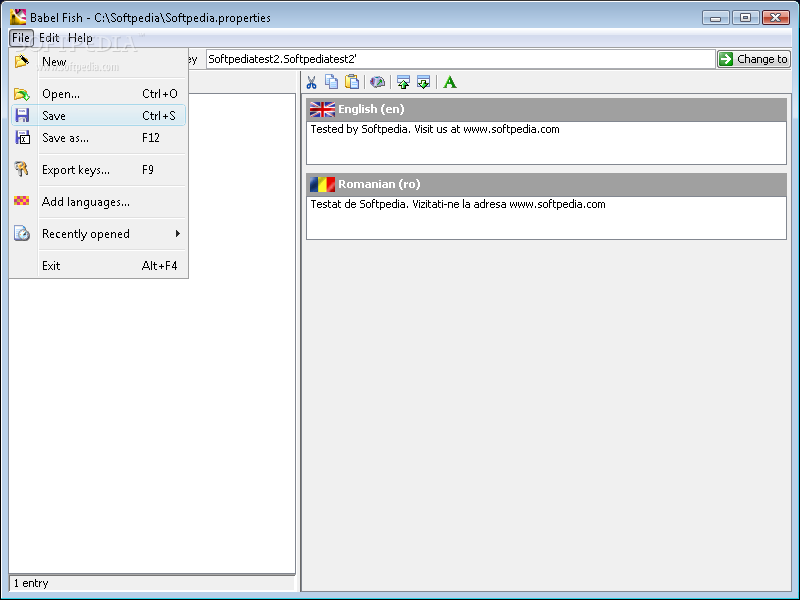Click the translate globe toolbar icon
This screenshot has height=600, width=800.
point(378,82)
